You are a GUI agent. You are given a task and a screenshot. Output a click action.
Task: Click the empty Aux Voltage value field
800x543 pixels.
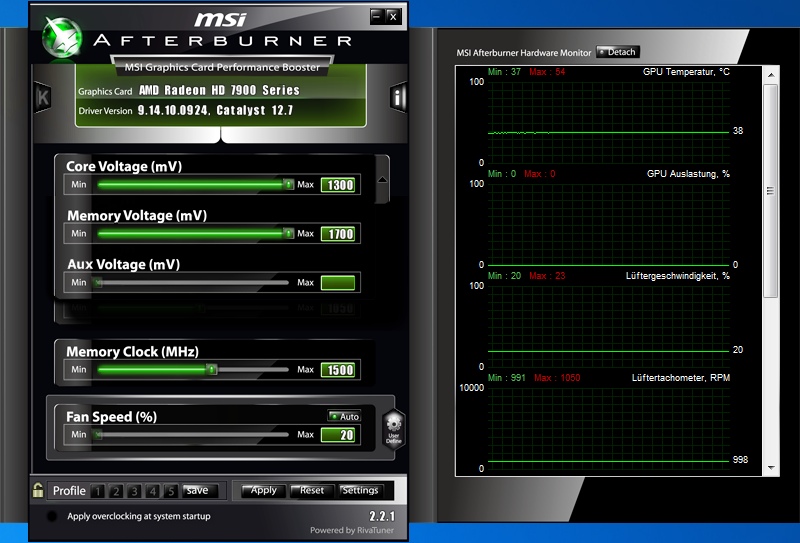338,283
